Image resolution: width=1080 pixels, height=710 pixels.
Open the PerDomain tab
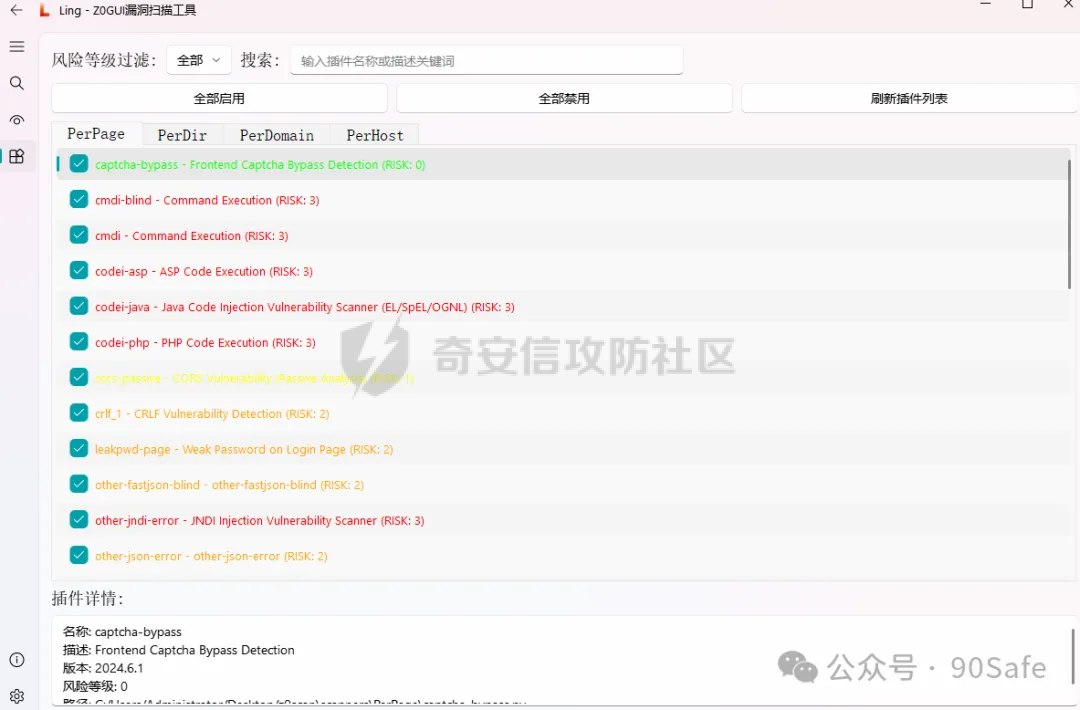(277, 135)
